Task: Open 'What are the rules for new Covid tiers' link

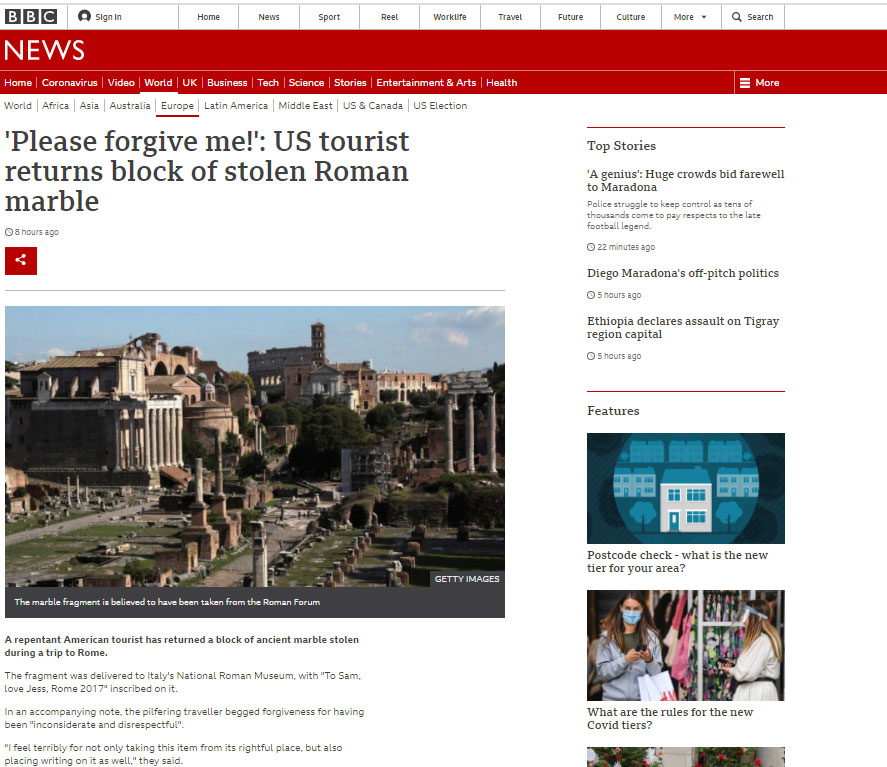Action: click(669, 718)
